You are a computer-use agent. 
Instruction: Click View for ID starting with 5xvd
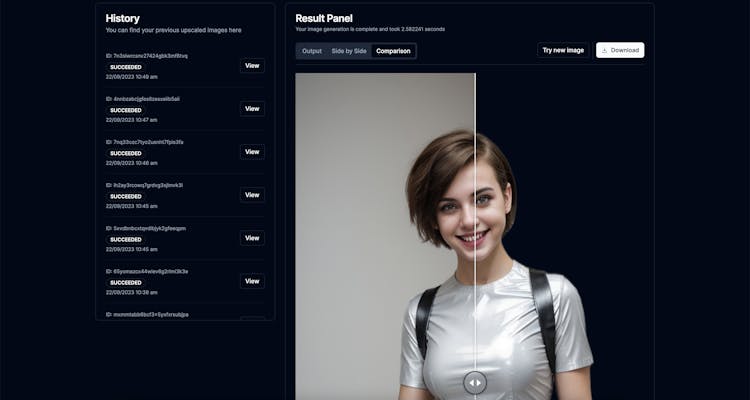[x=252, y=238]
